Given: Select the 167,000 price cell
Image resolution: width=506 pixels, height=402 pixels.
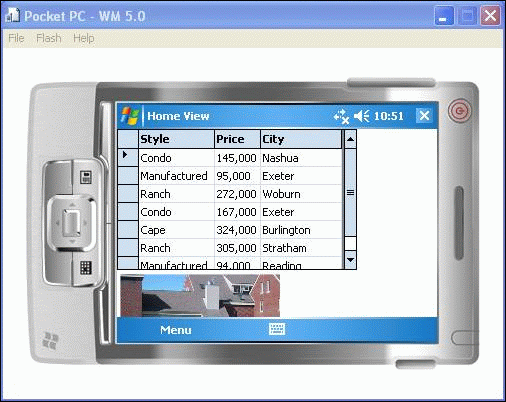Looking at the screenshot, I should (237, 212).
